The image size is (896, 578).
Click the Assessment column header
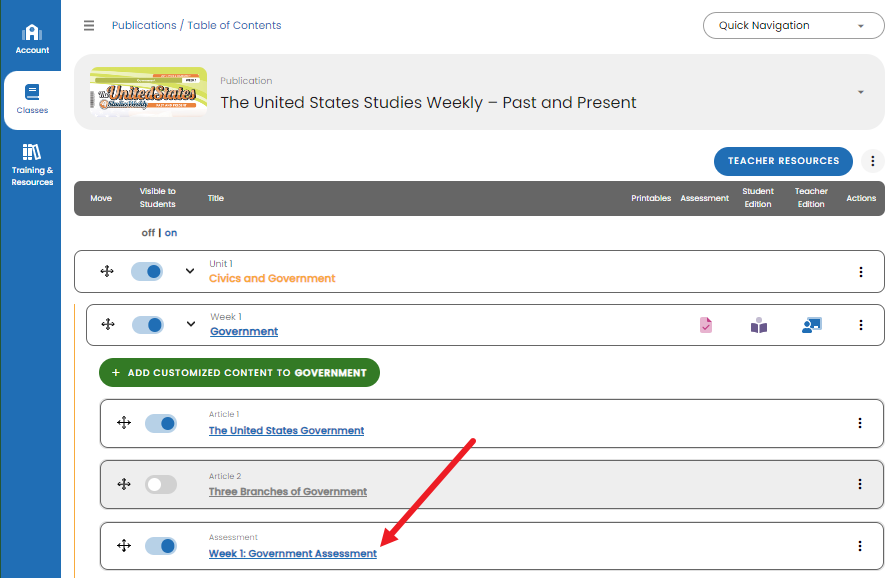coord(704,198)
